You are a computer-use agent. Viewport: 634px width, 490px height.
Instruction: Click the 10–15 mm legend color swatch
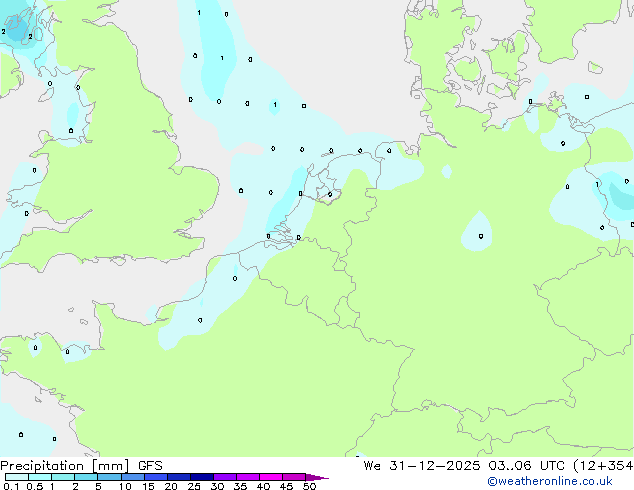(133, 477)
